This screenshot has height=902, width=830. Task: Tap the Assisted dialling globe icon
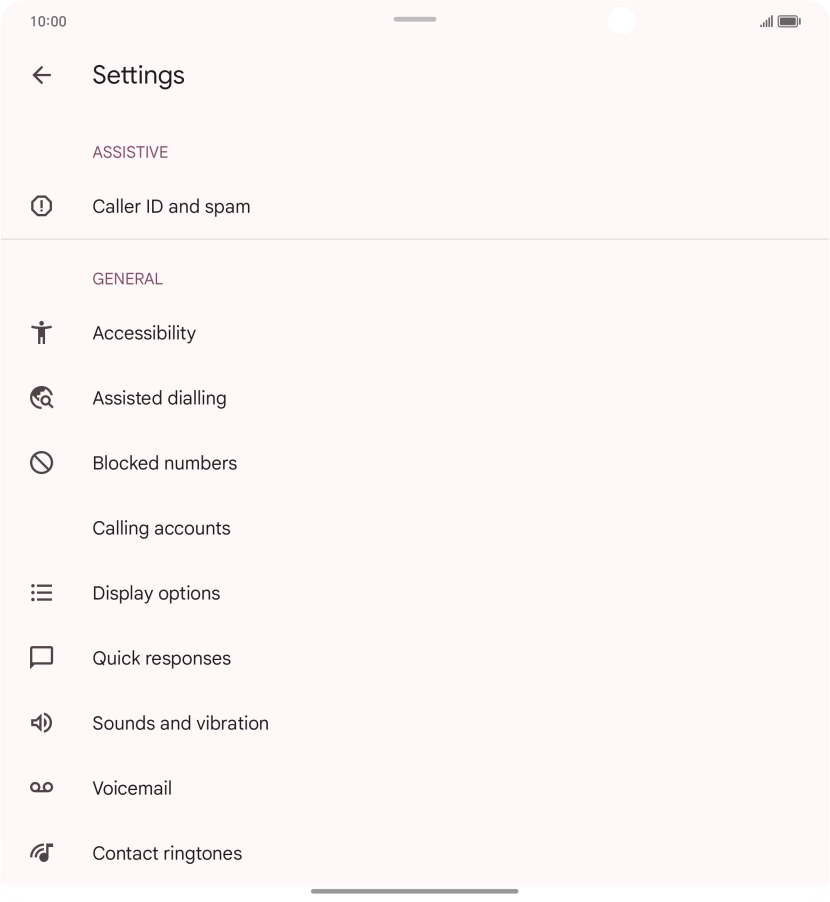coord(41,398)
